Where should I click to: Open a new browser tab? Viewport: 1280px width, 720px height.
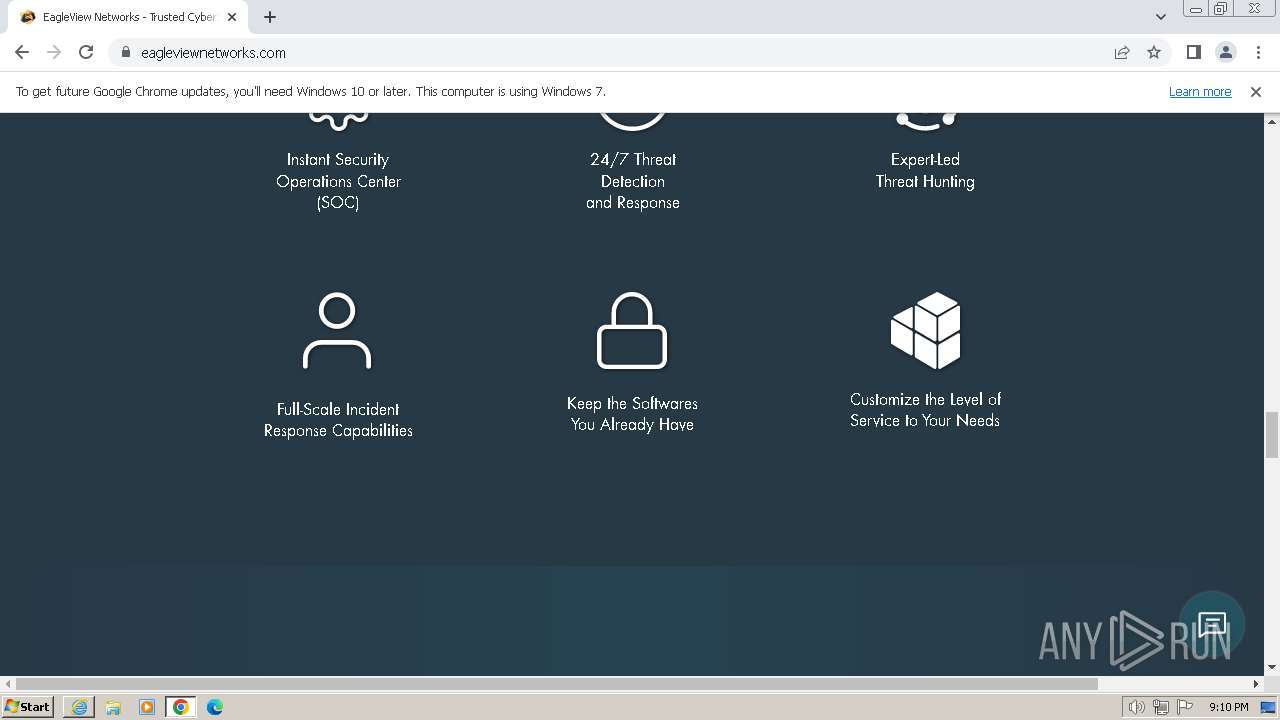(270, 16)
